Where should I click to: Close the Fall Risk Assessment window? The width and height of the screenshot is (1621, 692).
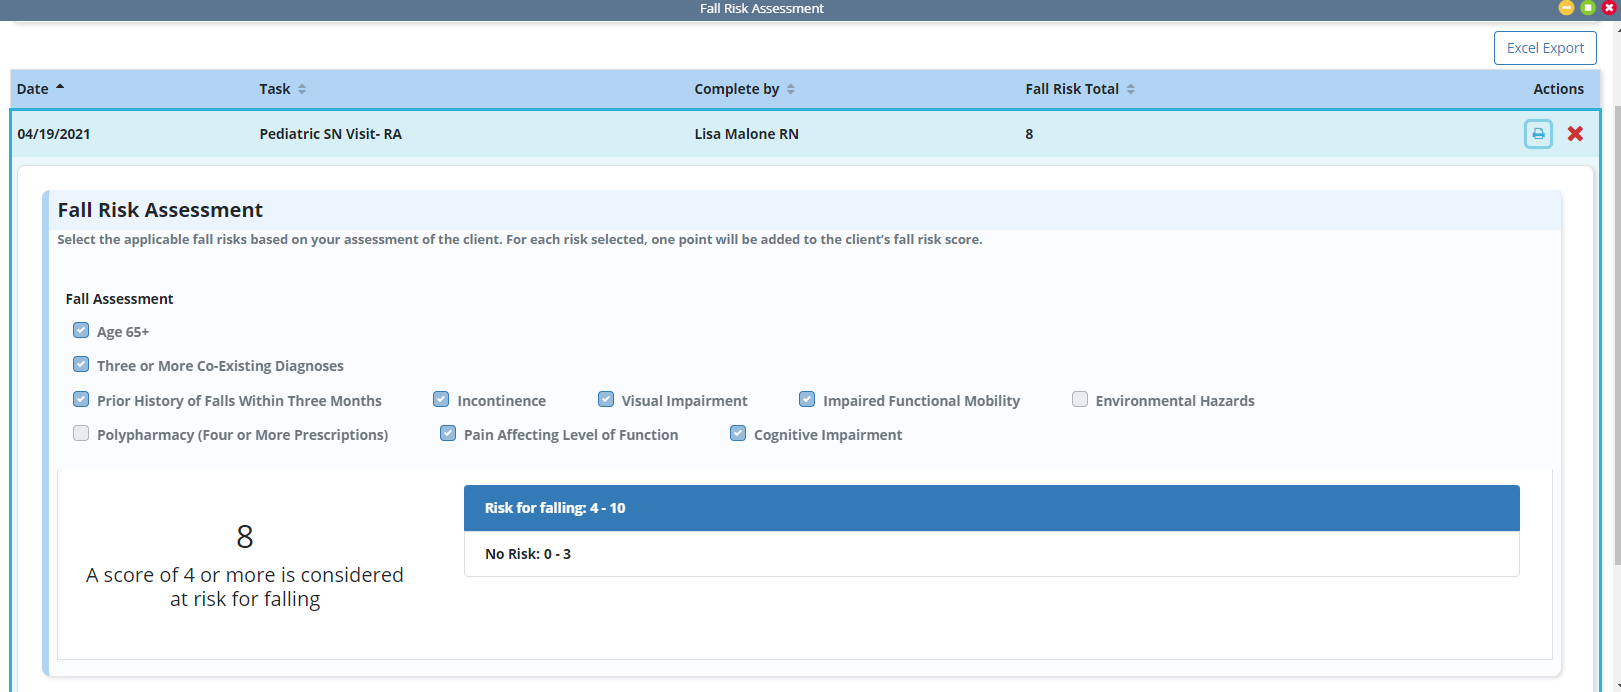coord(1609,8)
